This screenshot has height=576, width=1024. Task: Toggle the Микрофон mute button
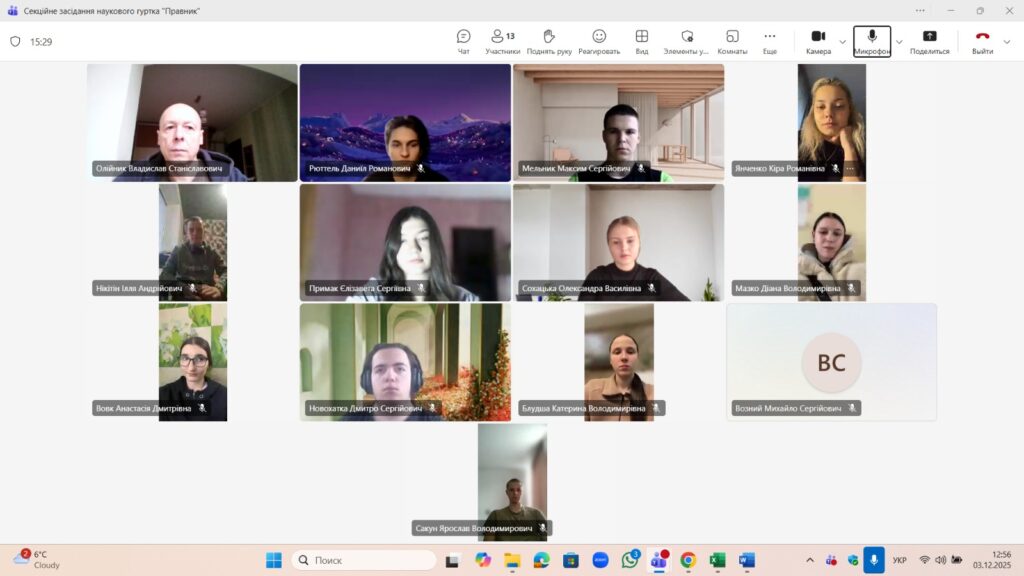[871, 41]
